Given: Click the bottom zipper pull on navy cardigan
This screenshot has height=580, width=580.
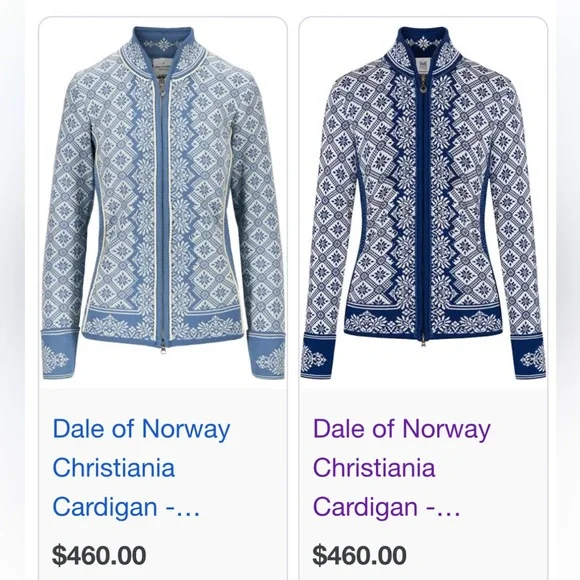Looking at the screenshot, I should point(423,340).
